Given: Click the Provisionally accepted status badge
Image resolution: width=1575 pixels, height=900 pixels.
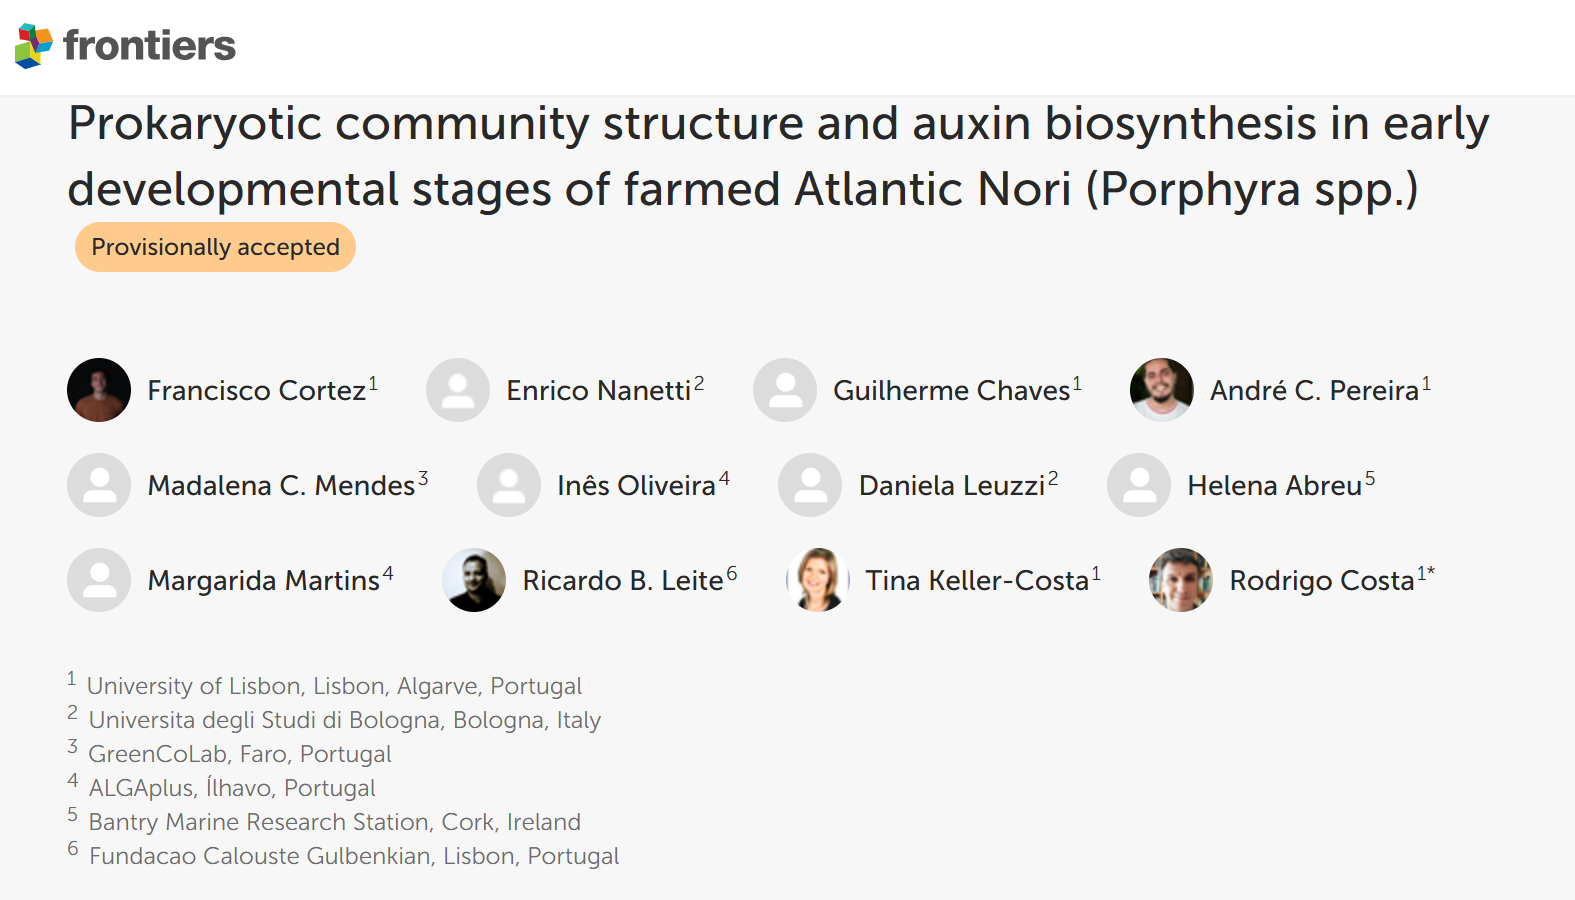Looking at the screenshot, I should [215, 247].
